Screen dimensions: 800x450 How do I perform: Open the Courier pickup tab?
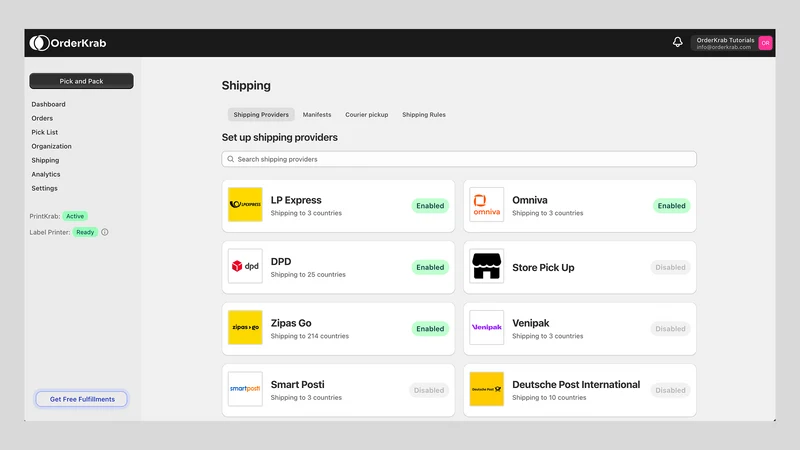pos(366,115)
